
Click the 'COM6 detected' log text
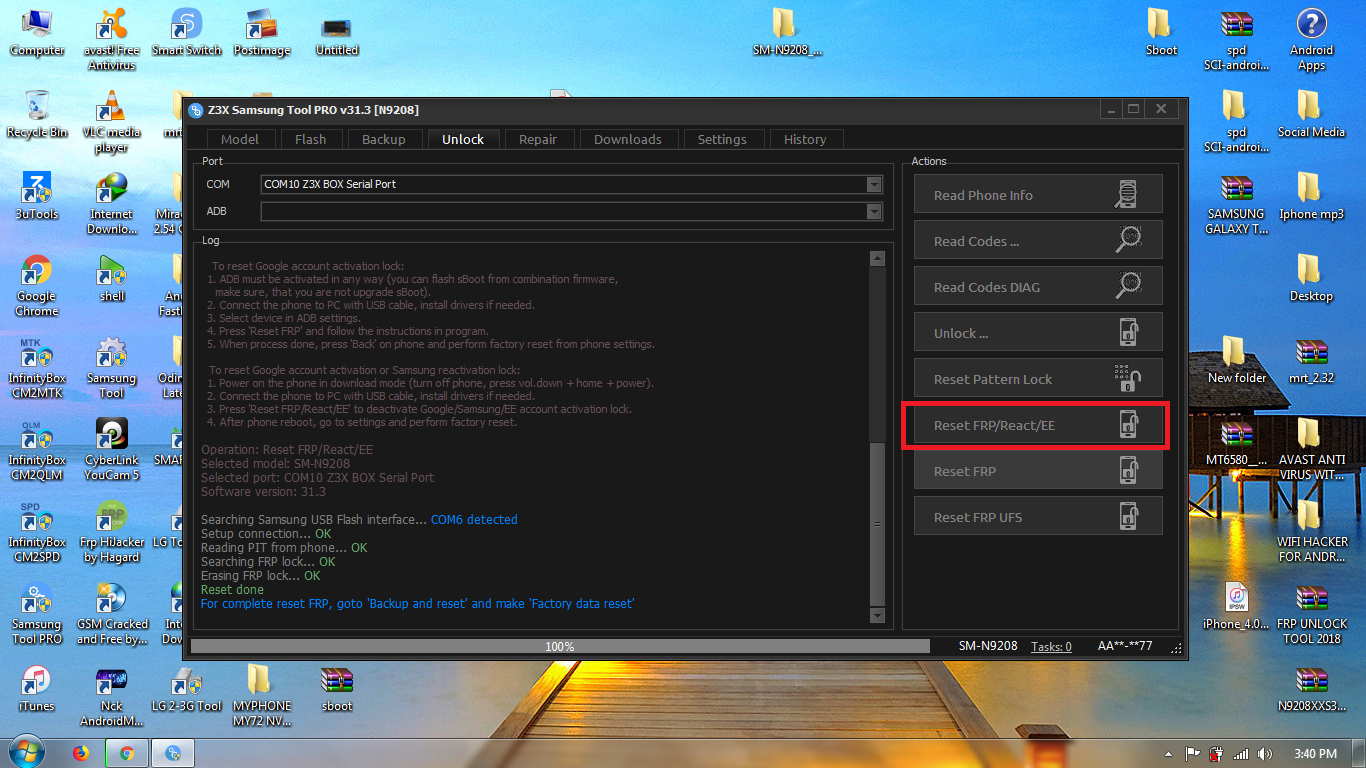(474, 520)
